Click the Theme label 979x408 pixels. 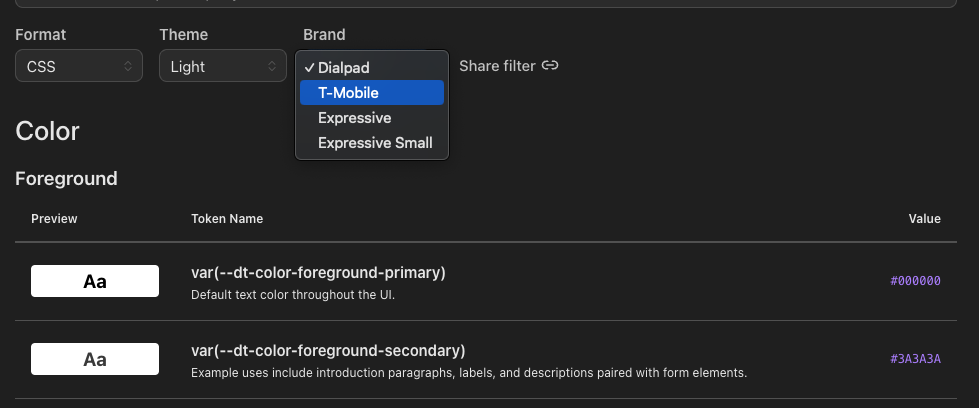click(x=184, y=34)
